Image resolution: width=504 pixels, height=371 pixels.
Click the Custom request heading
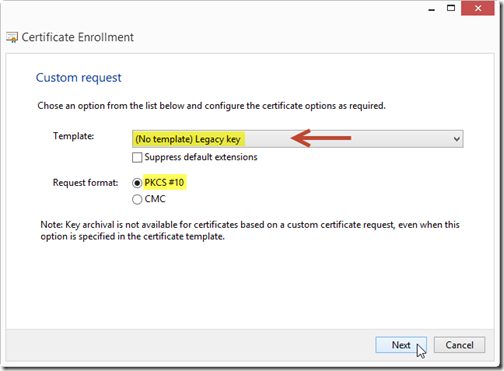coord(79,78)
